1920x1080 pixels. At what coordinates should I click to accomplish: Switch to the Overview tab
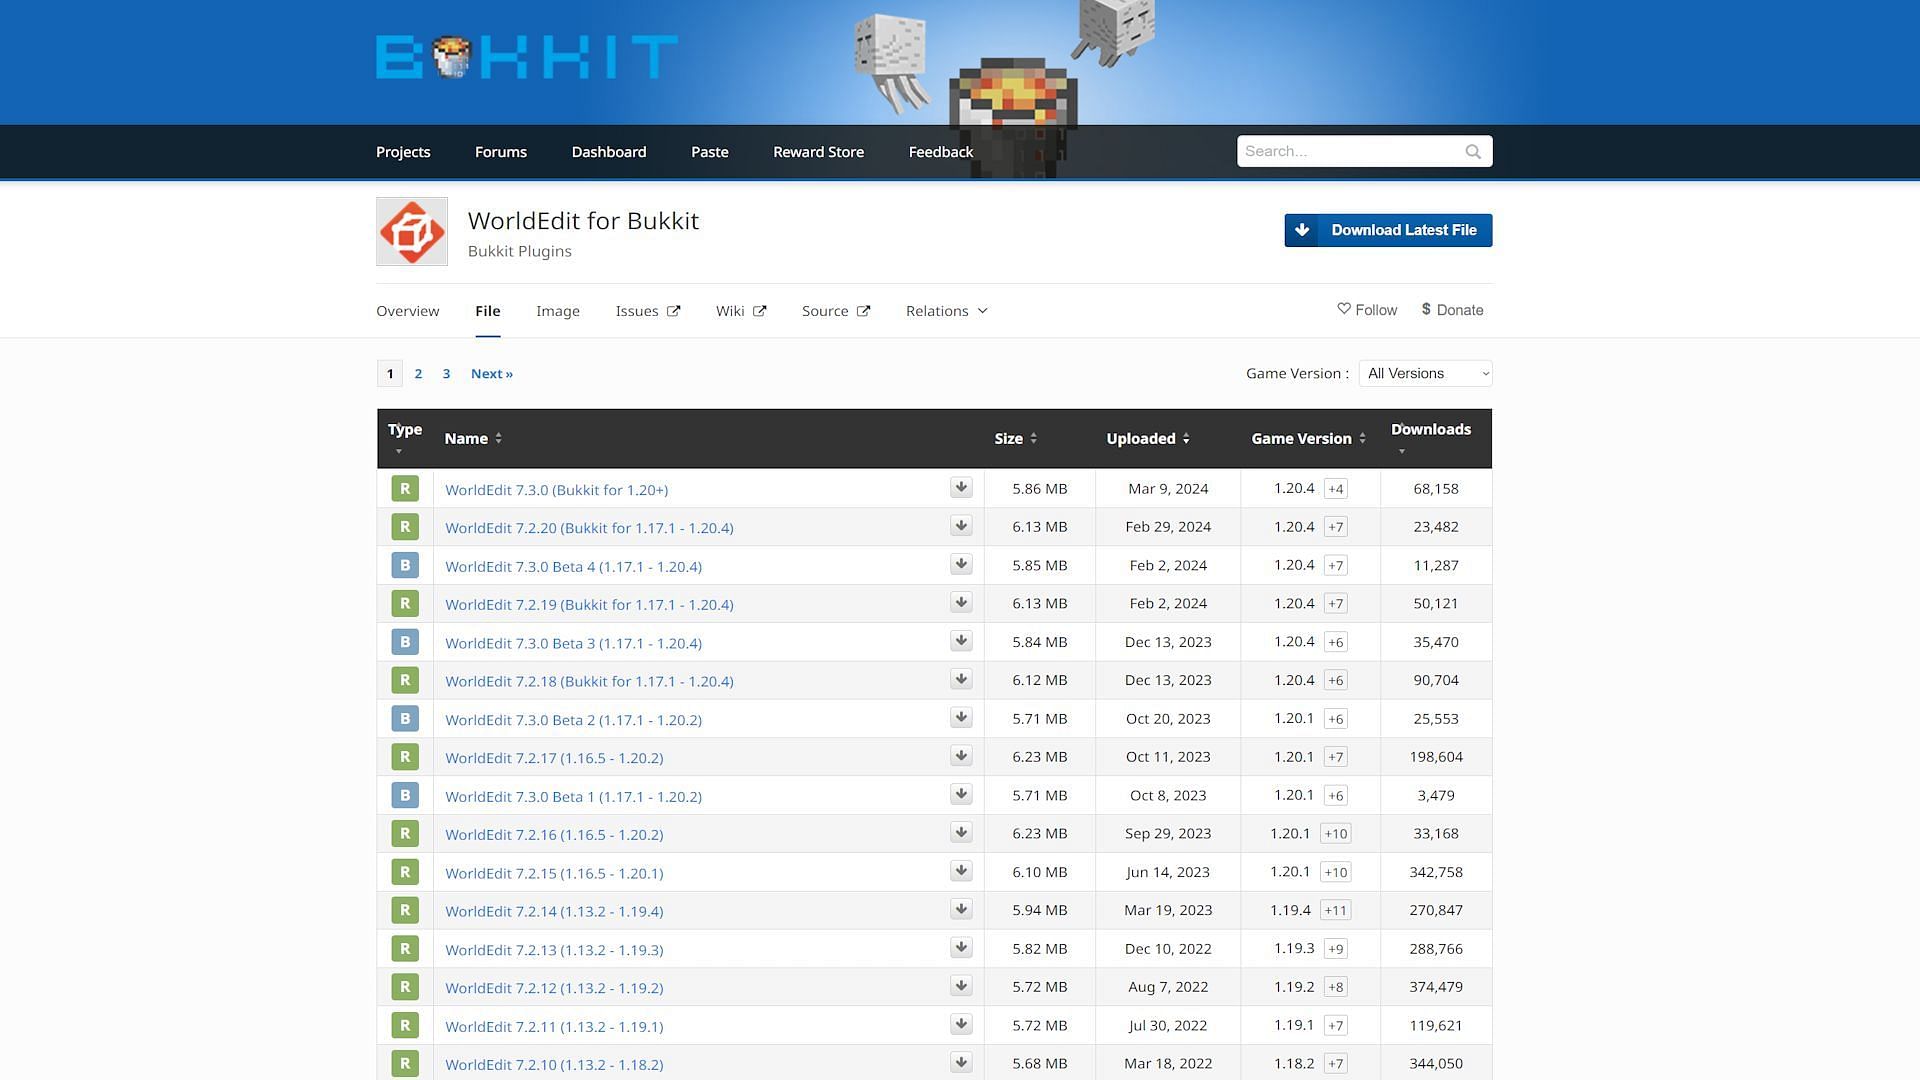[407, 311]
